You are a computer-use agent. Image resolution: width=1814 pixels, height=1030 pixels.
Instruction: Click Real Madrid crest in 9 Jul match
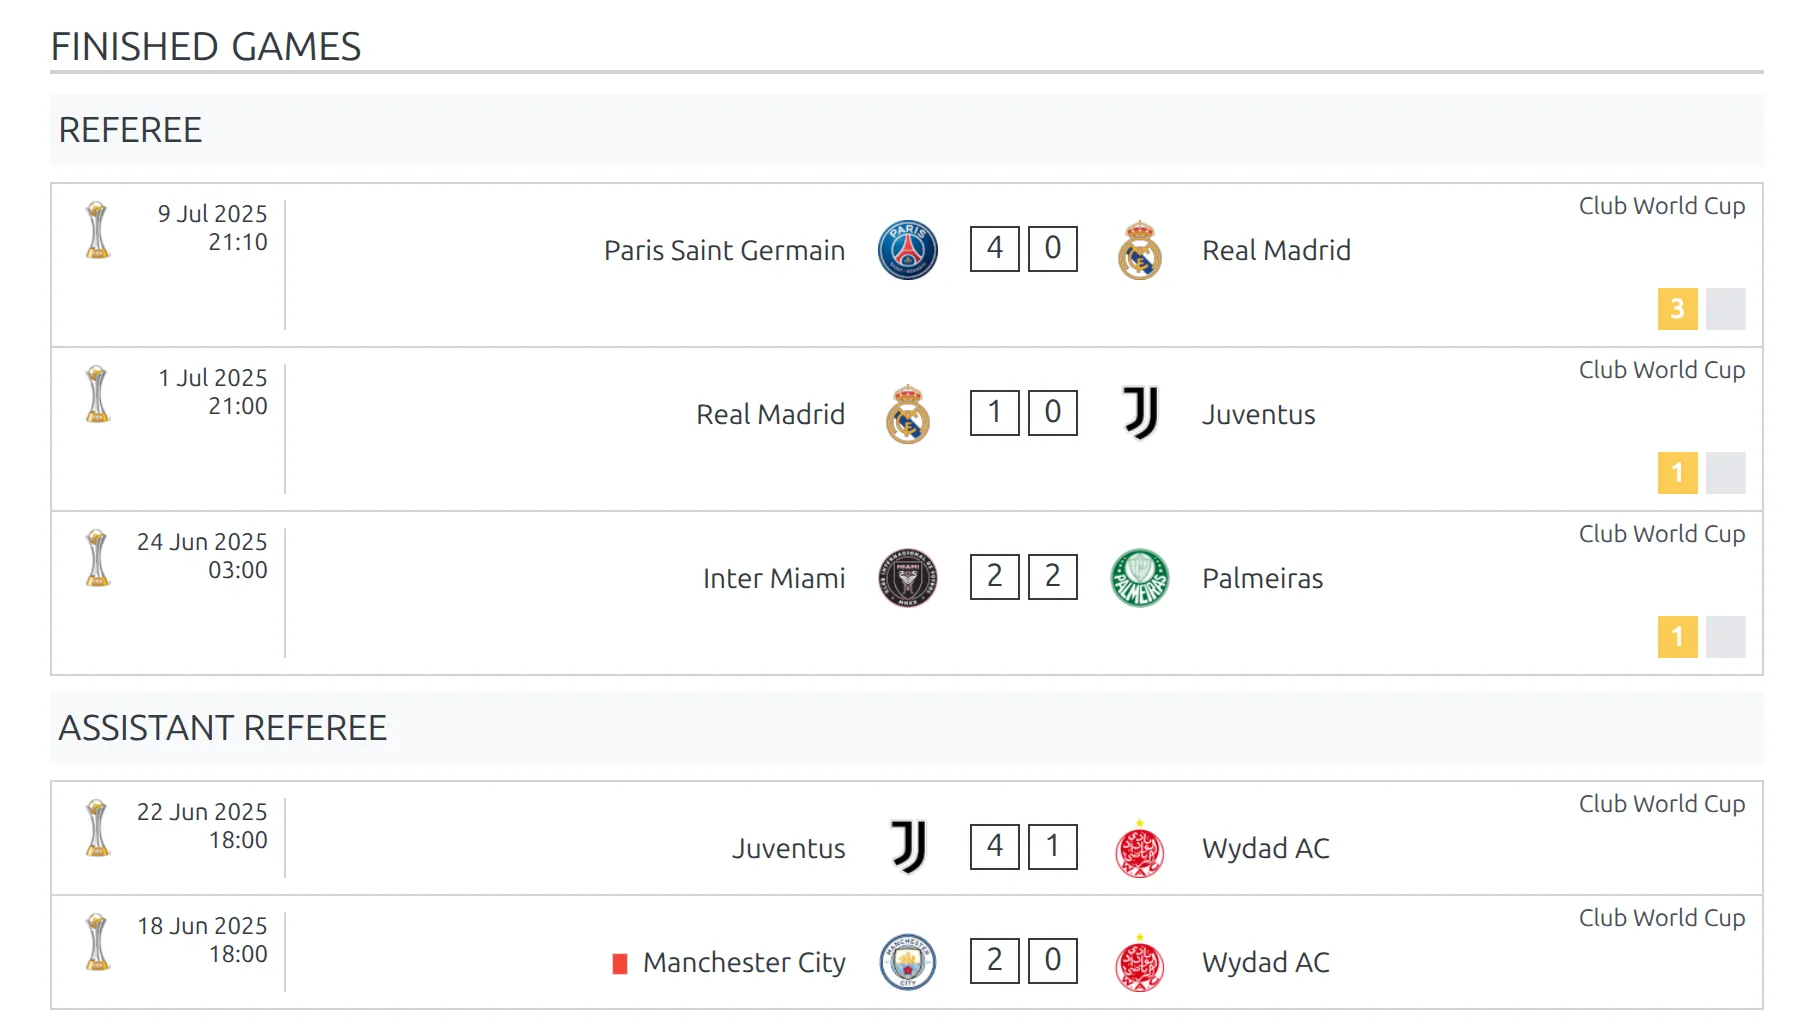1139,250
